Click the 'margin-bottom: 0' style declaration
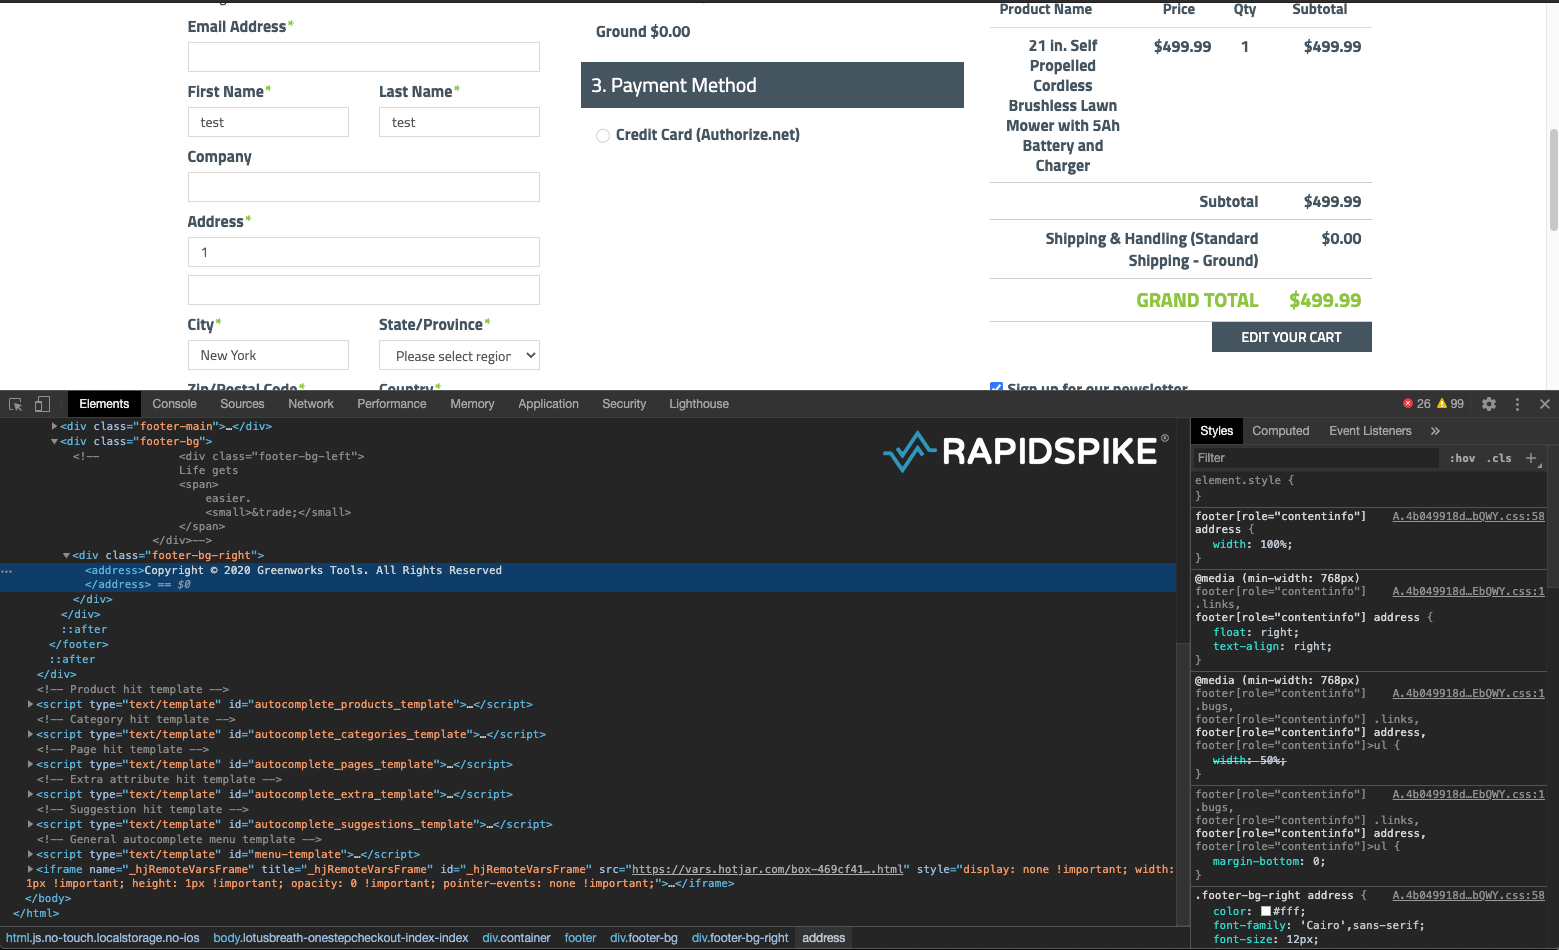 pos(1269,862)
